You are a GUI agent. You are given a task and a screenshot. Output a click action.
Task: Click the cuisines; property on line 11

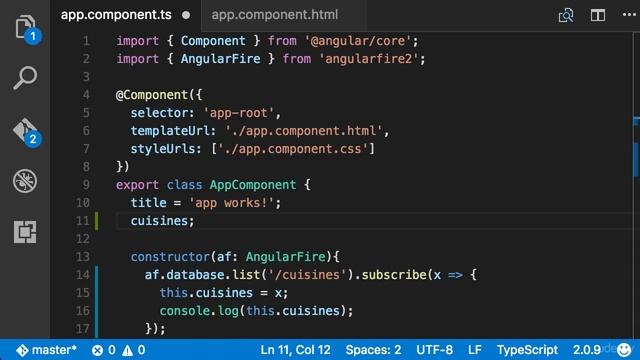point(162,221)
